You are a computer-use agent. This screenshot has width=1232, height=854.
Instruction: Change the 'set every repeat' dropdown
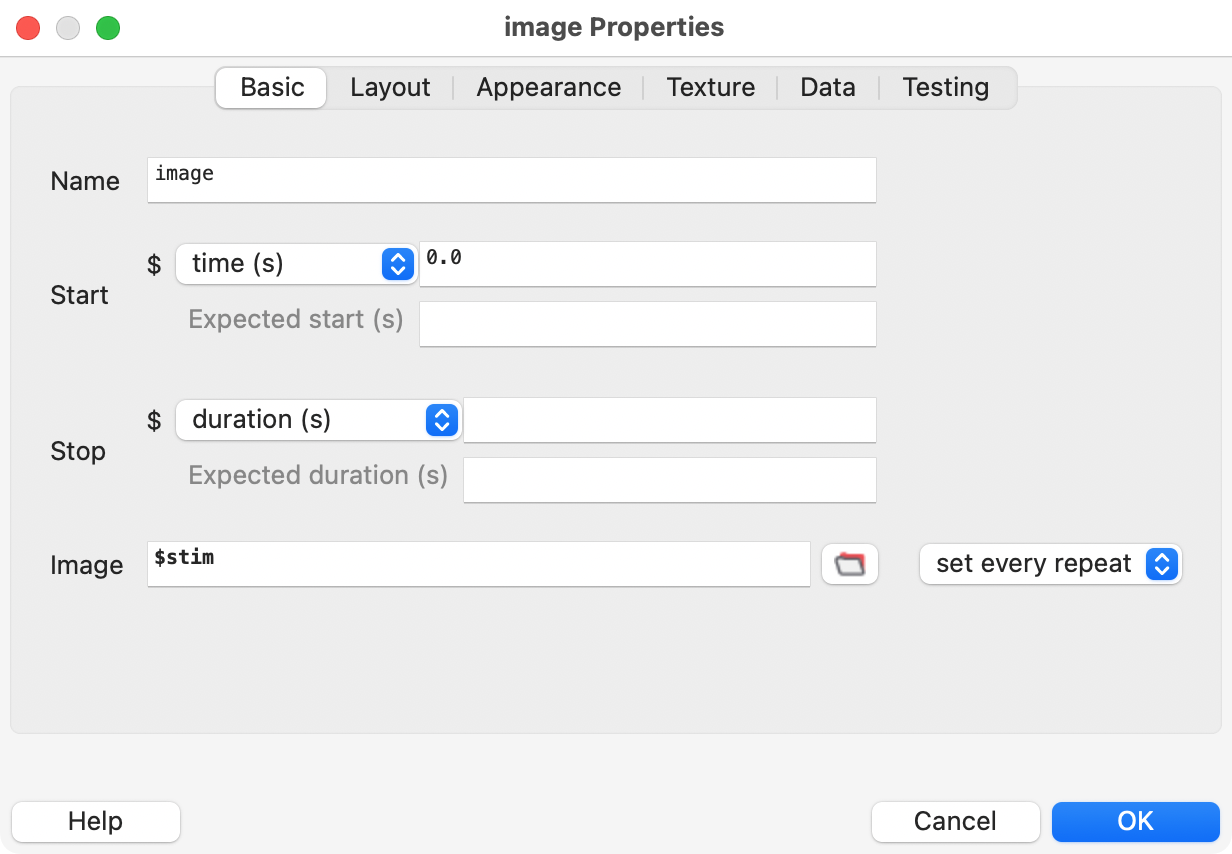[x=1050, y=564]
